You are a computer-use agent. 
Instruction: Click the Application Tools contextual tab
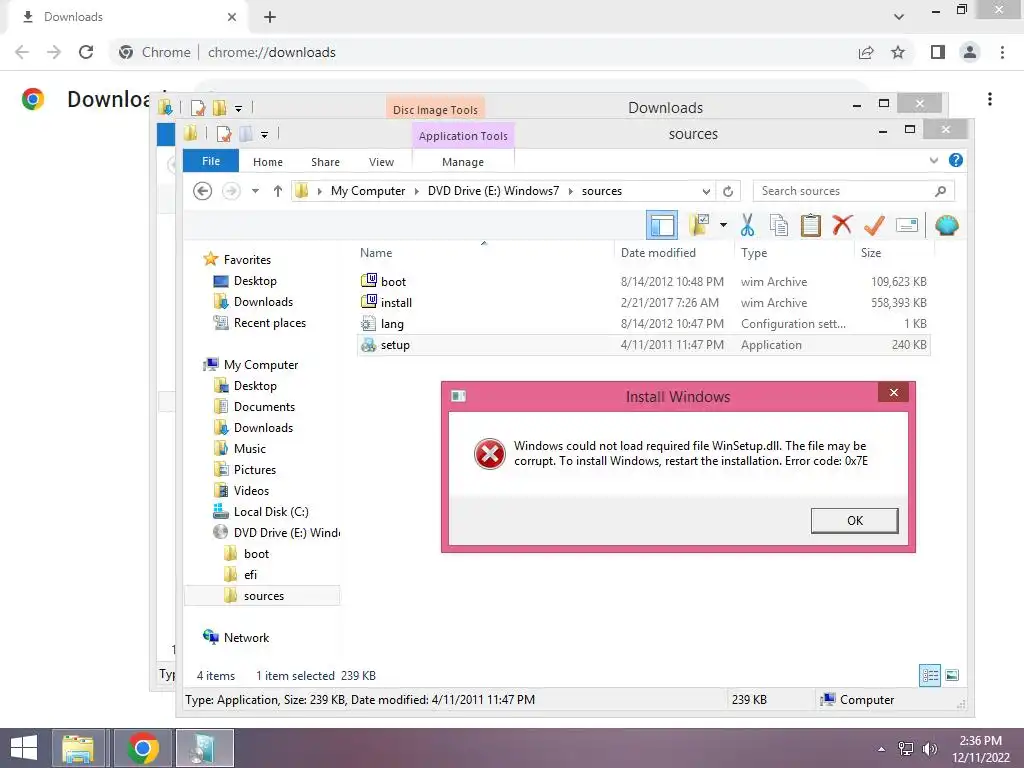click(463, 136)
